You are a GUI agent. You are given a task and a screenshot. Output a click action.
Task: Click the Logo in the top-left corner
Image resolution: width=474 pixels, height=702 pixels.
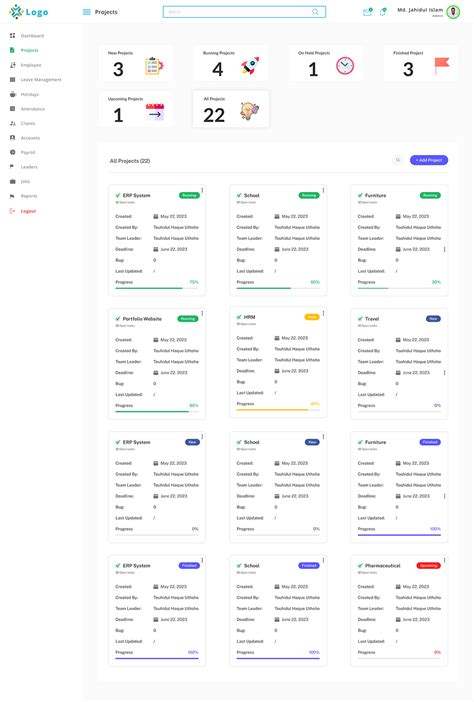coord(29,12)
